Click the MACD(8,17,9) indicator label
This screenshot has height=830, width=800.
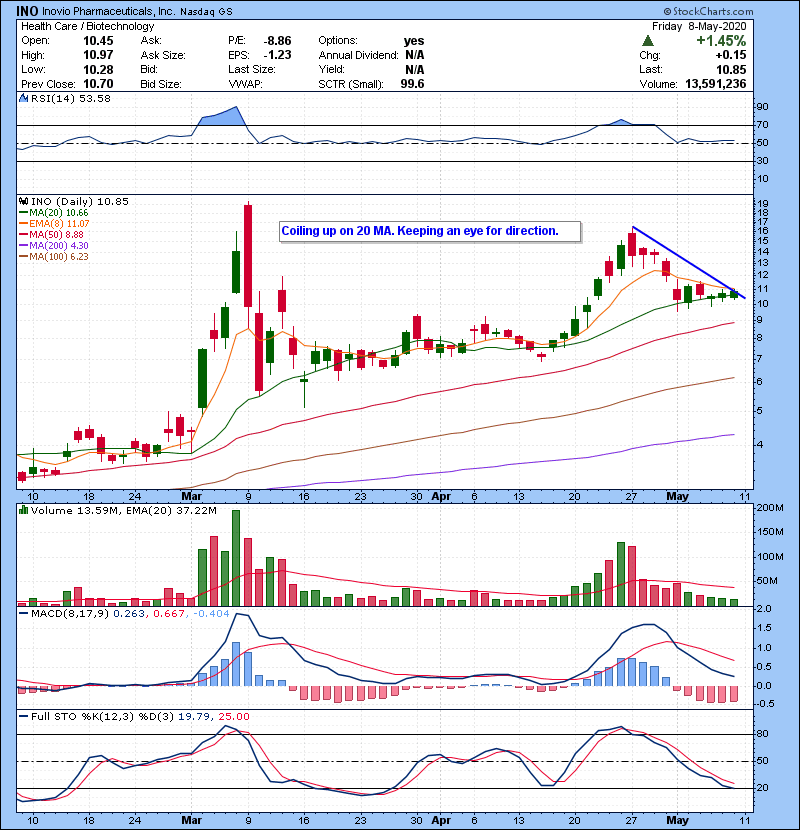pyautogui.click(x=69, y=614)
